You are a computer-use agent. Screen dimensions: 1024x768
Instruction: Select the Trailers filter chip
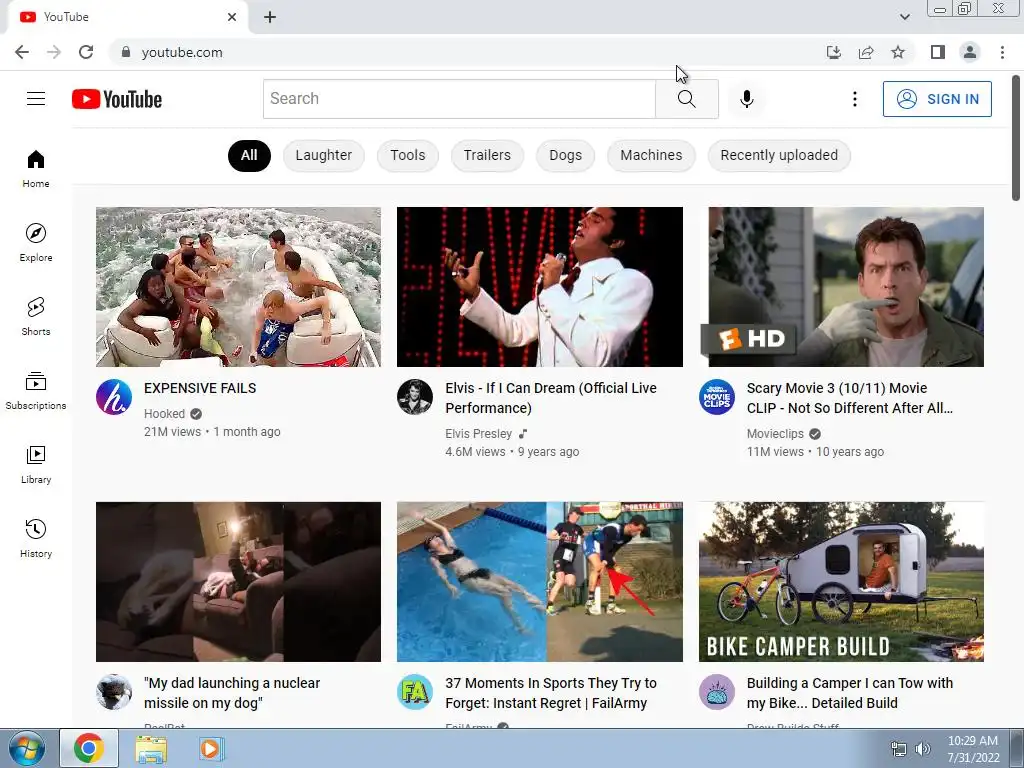click(487, 155)
